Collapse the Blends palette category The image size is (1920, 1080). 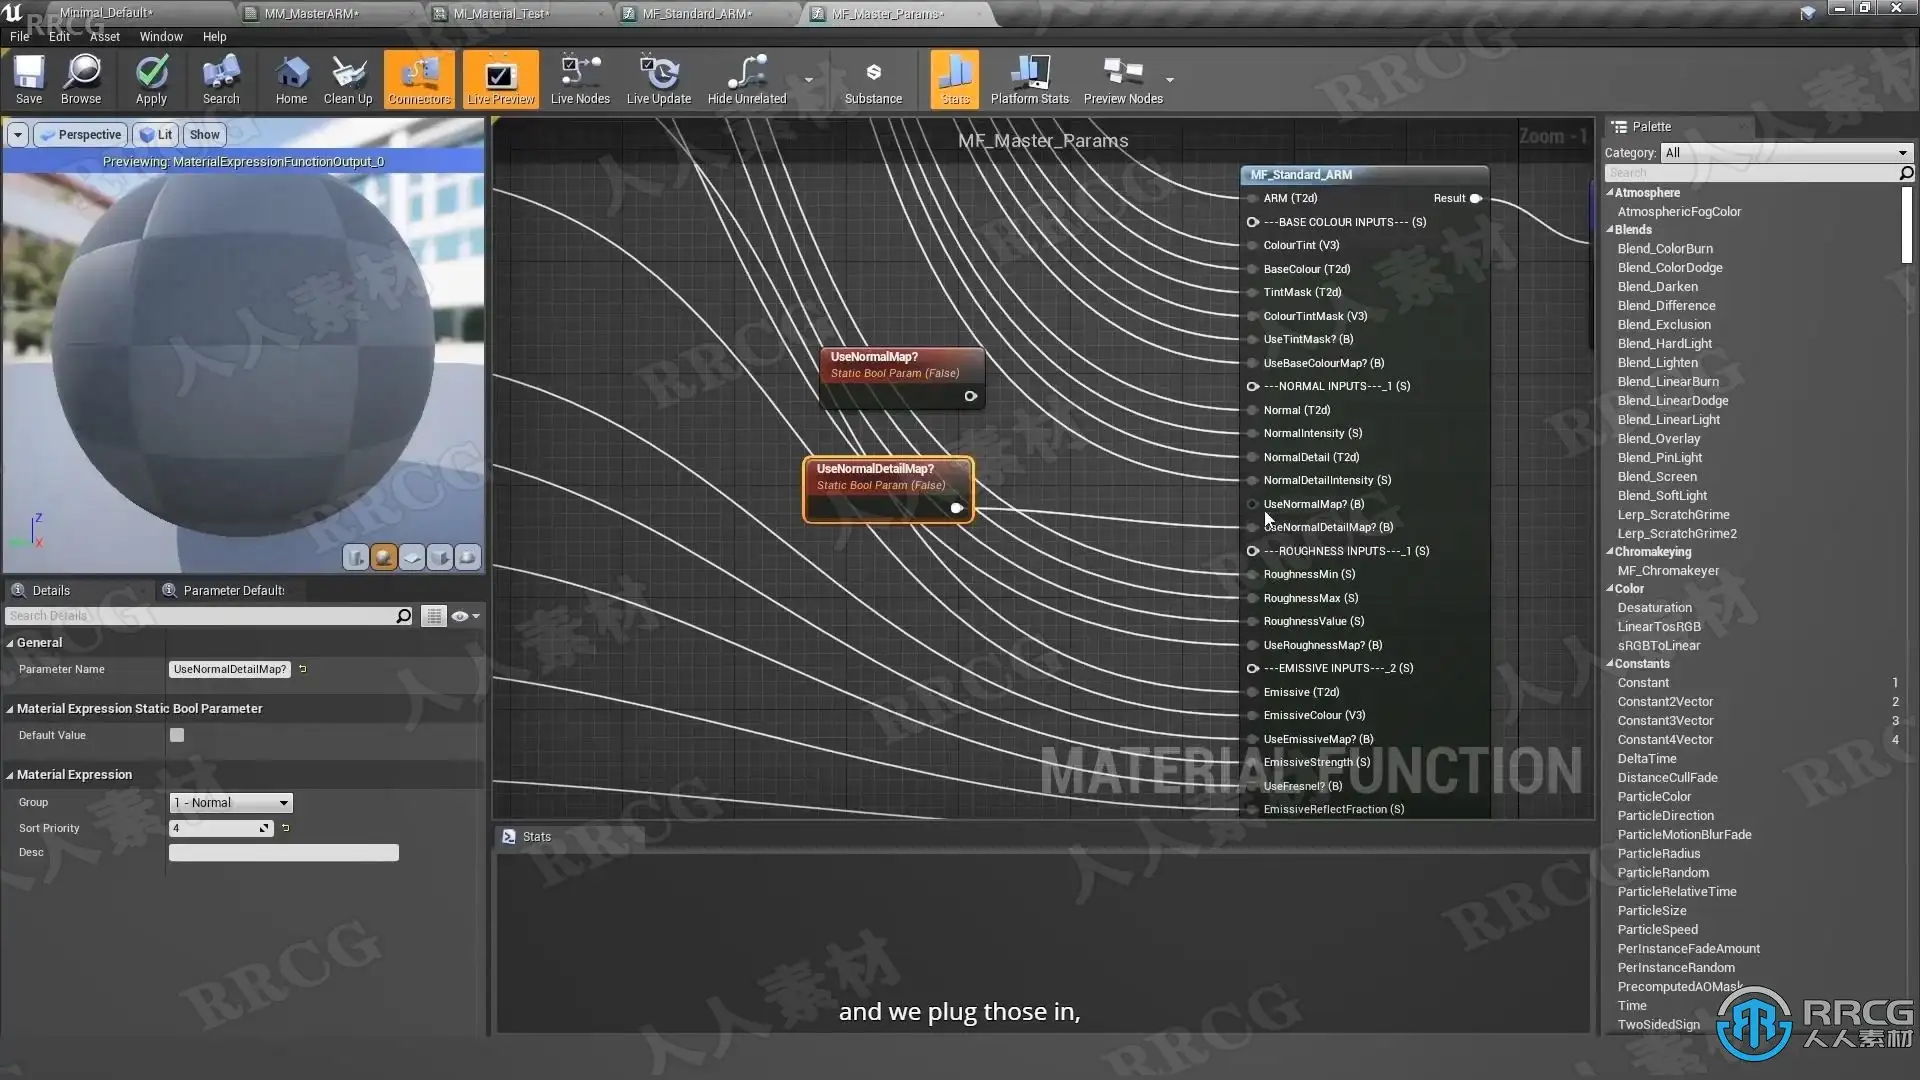pyautogui.click(x=1610, y=230)
